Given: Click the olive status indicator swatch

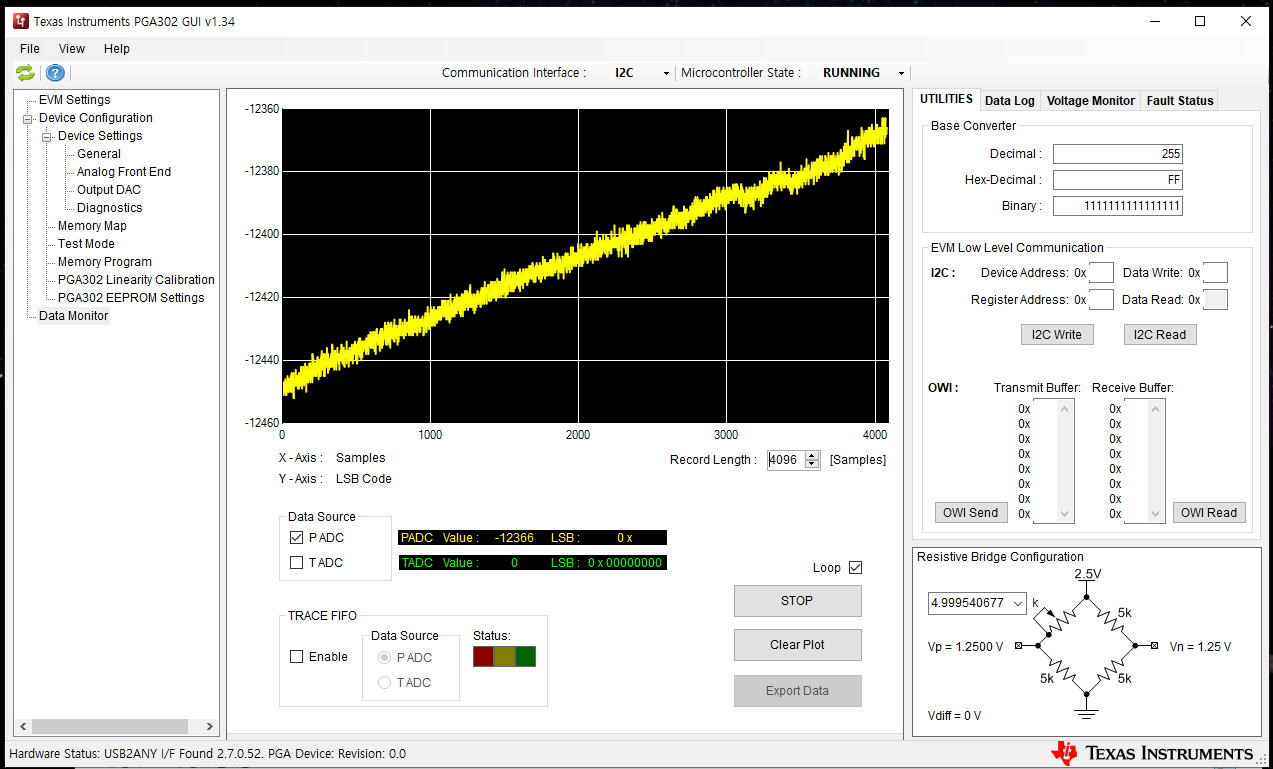Looking at the screenshot, I should click(x=504, y=657).
